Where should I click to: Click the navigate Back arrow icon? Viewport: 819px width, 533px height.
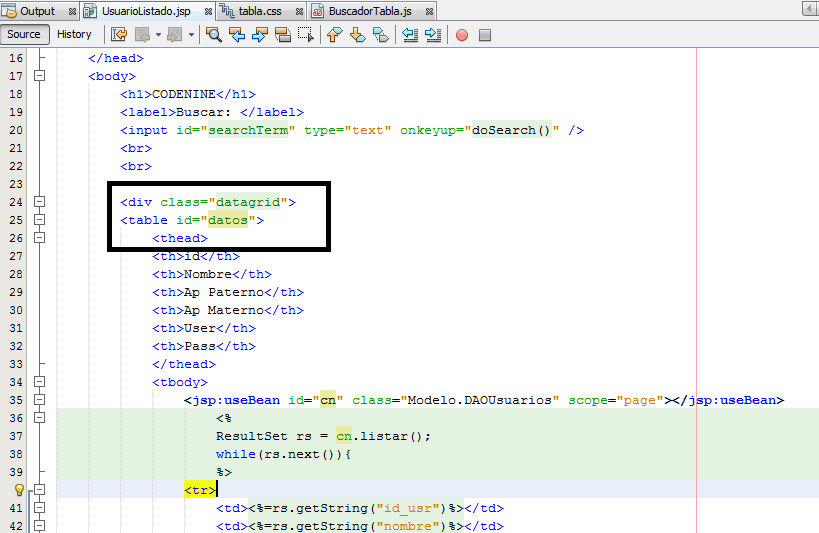[x=142, y=35]
